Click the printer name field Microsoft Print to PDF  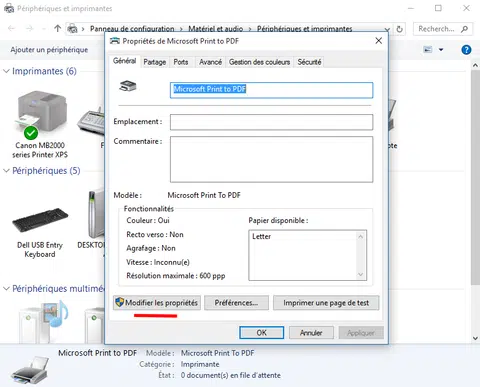coord(271,90)
